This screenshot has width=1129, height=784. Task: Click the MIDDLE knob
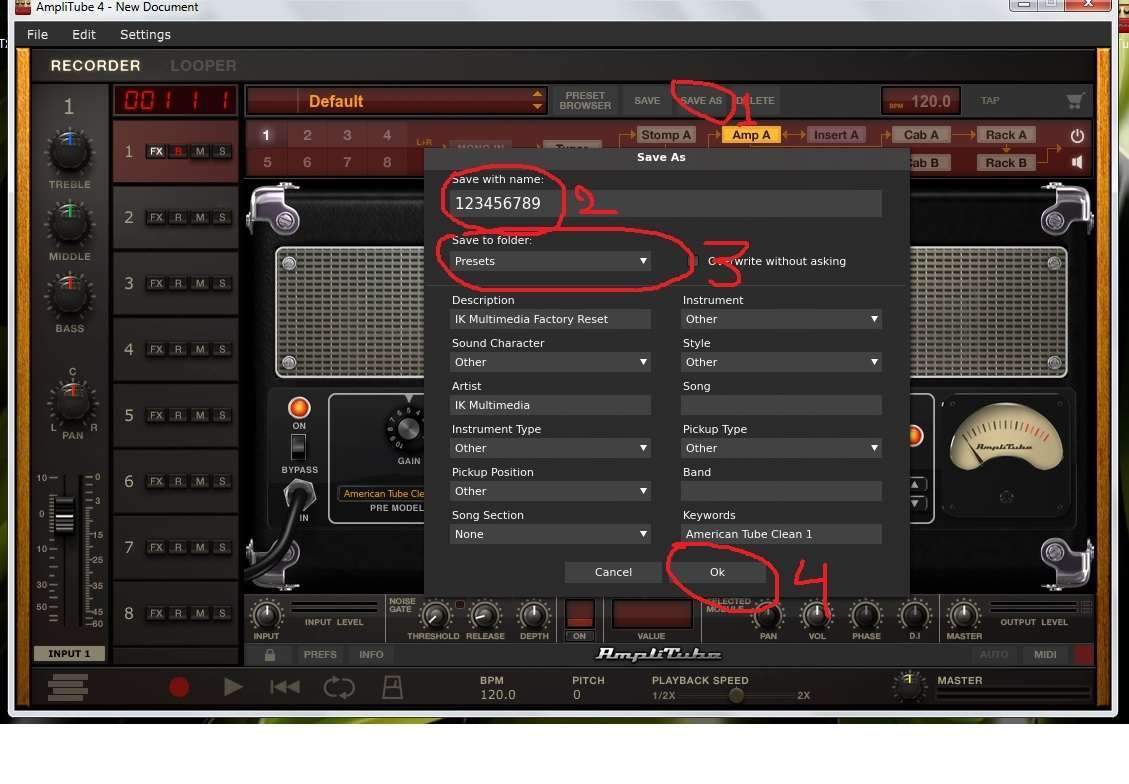[70, 223]
